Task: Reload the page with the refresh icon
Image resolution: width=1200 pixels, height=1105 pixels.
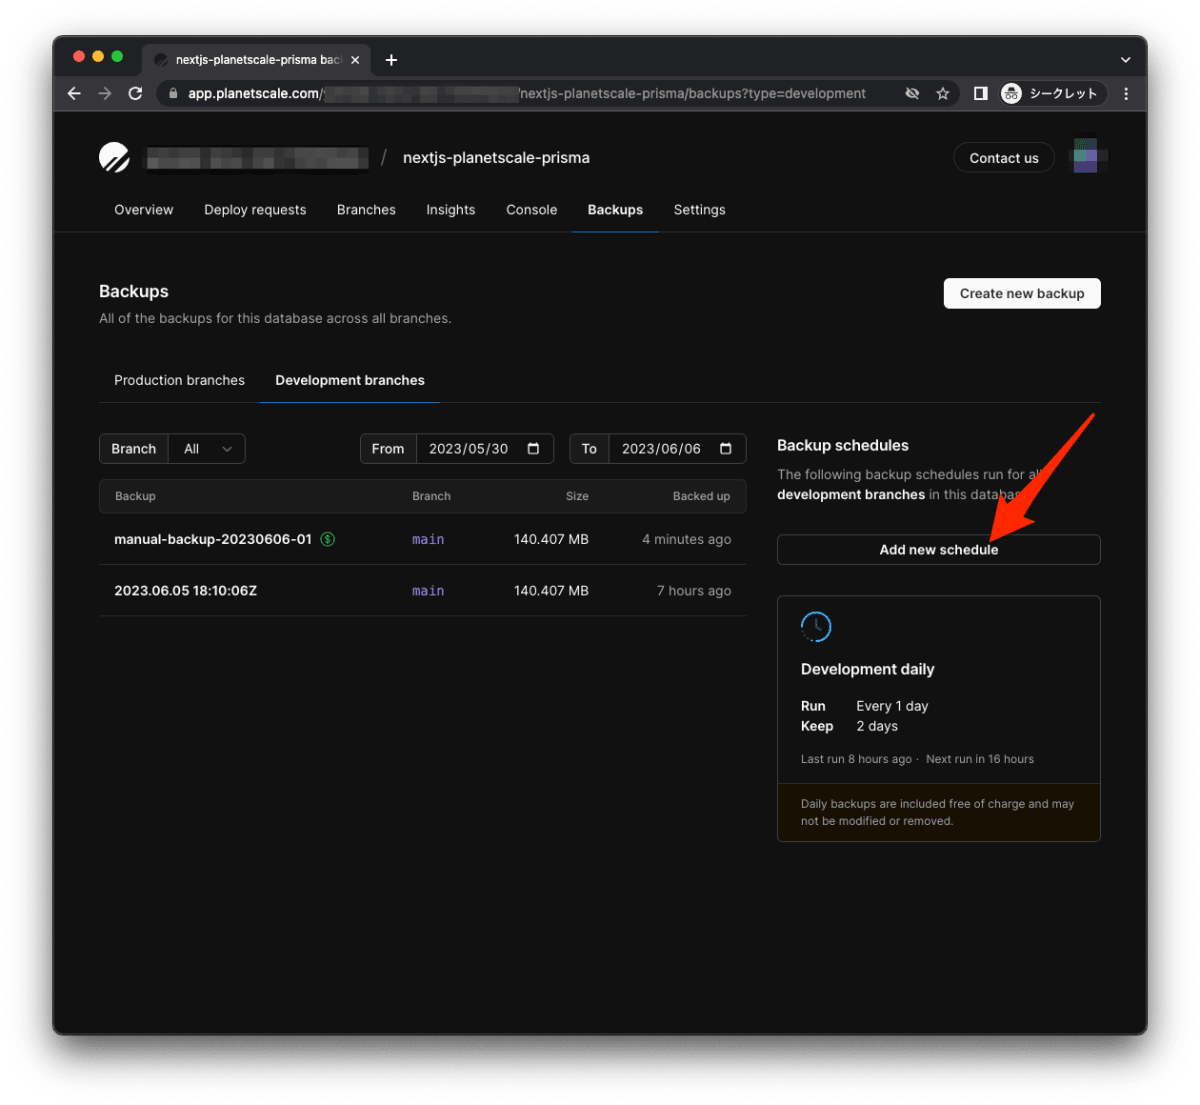Action: [x=135, y=93]
